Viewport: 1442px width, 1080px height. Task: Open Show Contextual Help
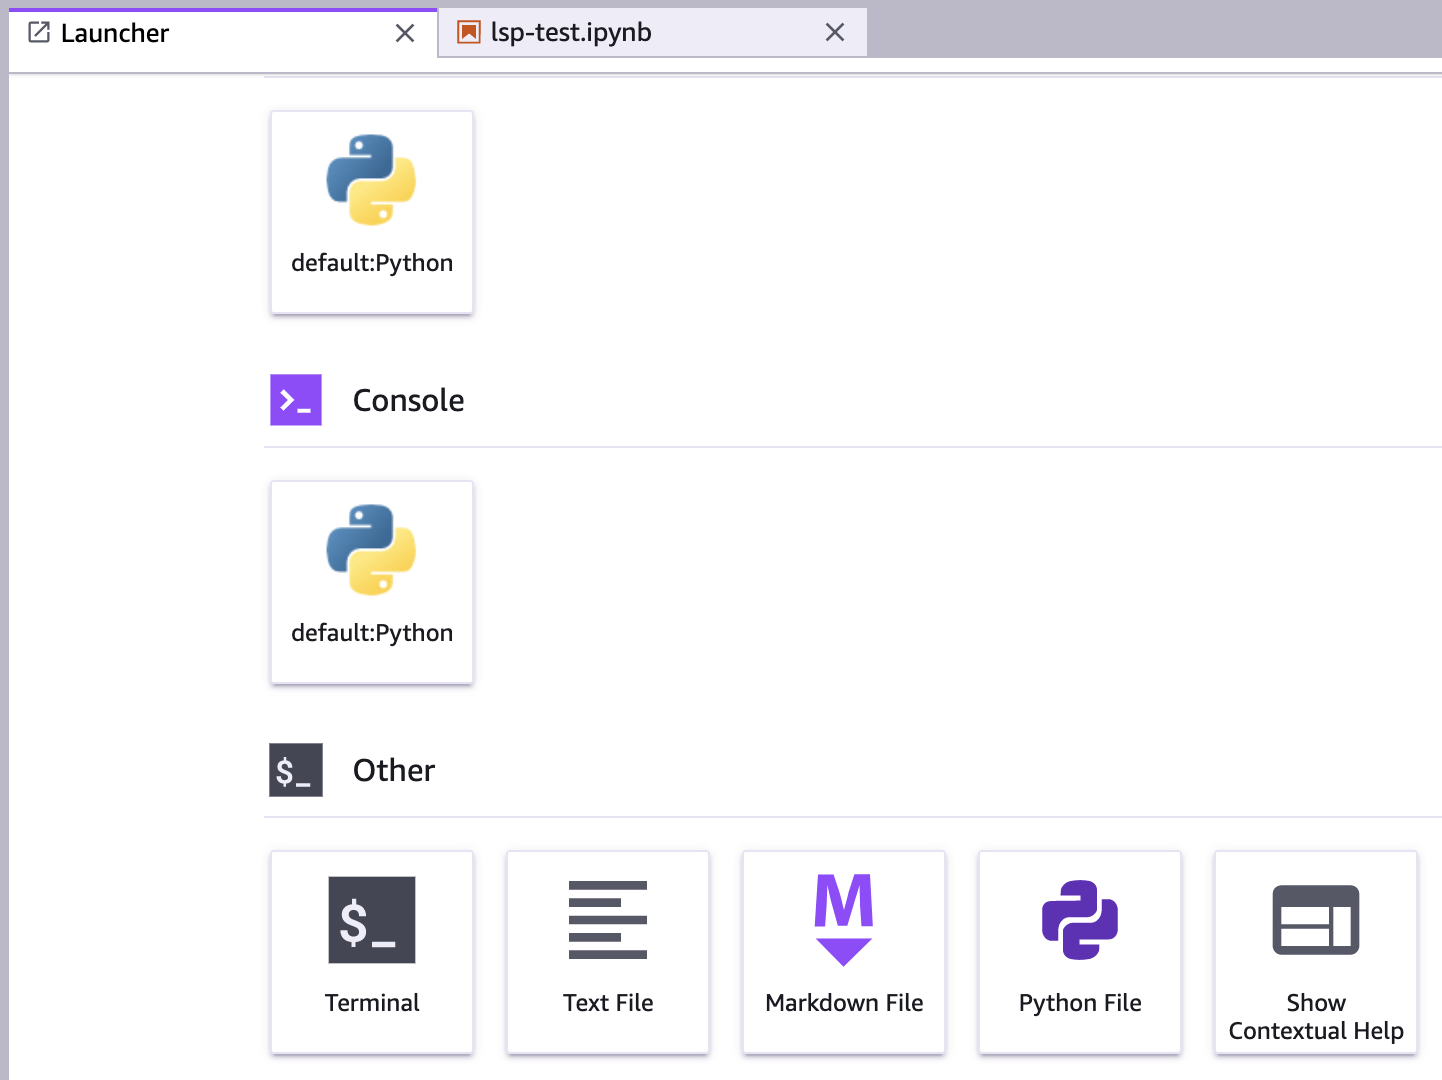click(x=1315, y=952)
